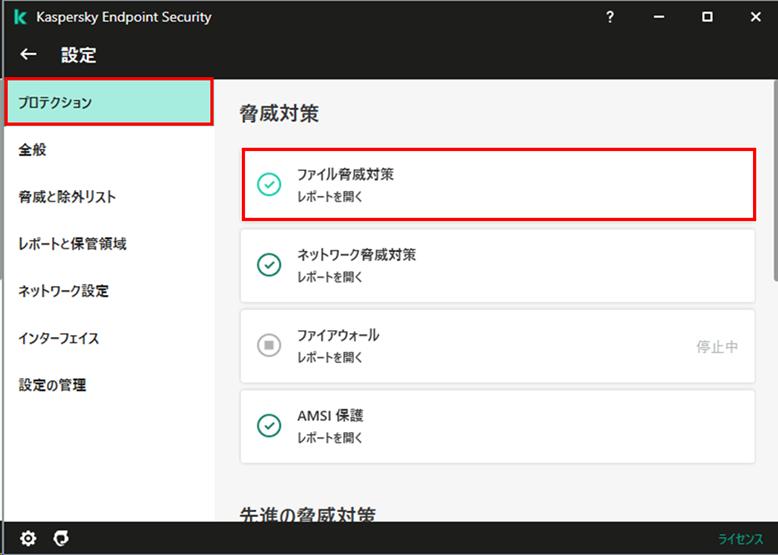Click the Kaspersky logo icon in title bar

(x=20, y=17)
